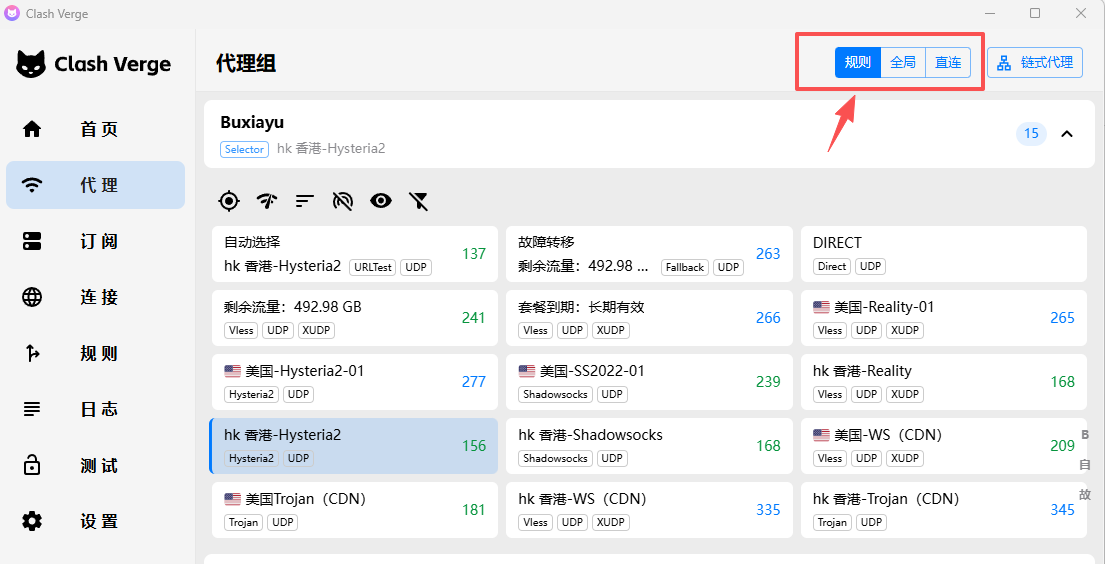Click the chain proxy network icon

[x=1004, y=62]
